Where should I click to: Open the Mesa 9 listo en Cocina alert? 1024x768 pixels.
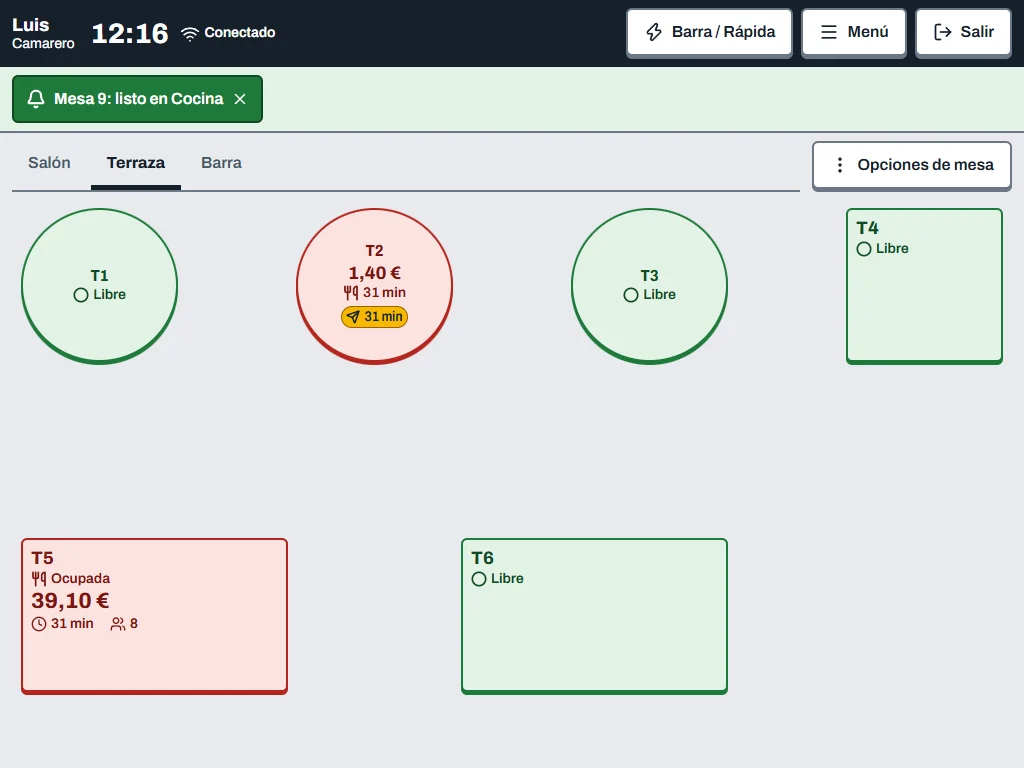tap(137, 99)
